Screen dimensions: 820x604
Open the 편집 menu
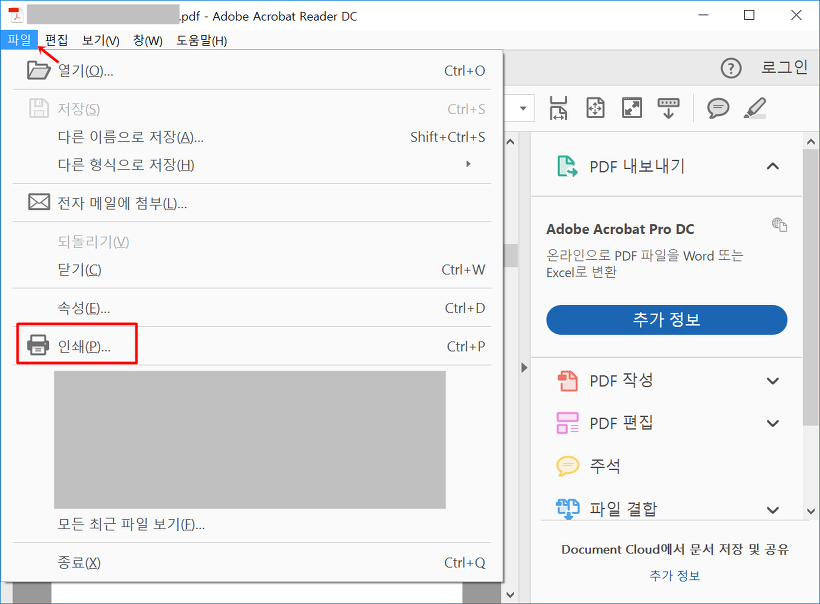click(56, 40)
